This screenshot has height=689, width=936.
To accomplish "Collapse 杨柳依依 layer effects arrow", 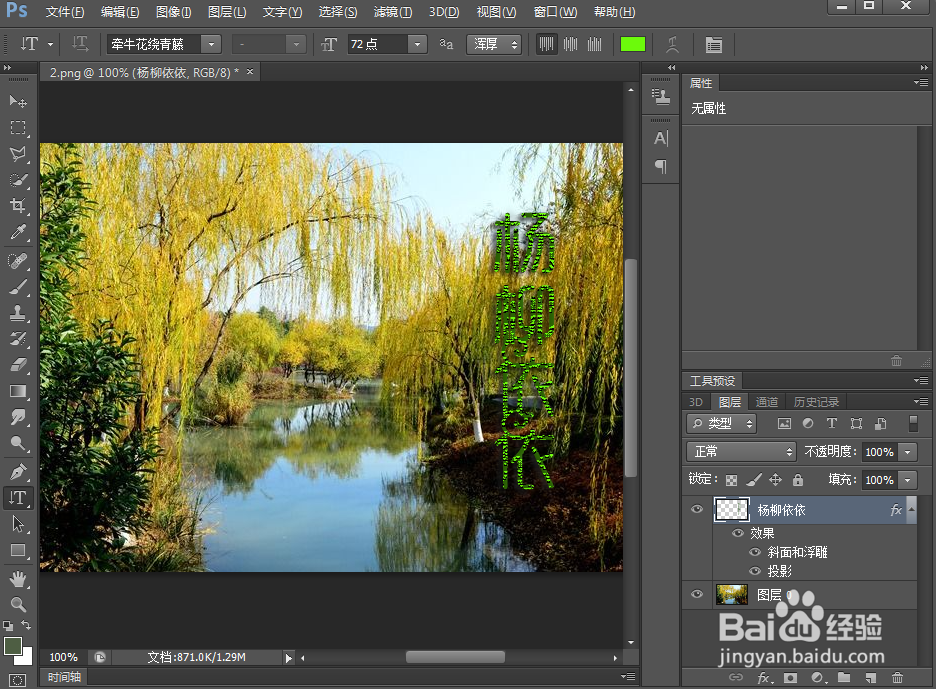I will pos(911,509).
